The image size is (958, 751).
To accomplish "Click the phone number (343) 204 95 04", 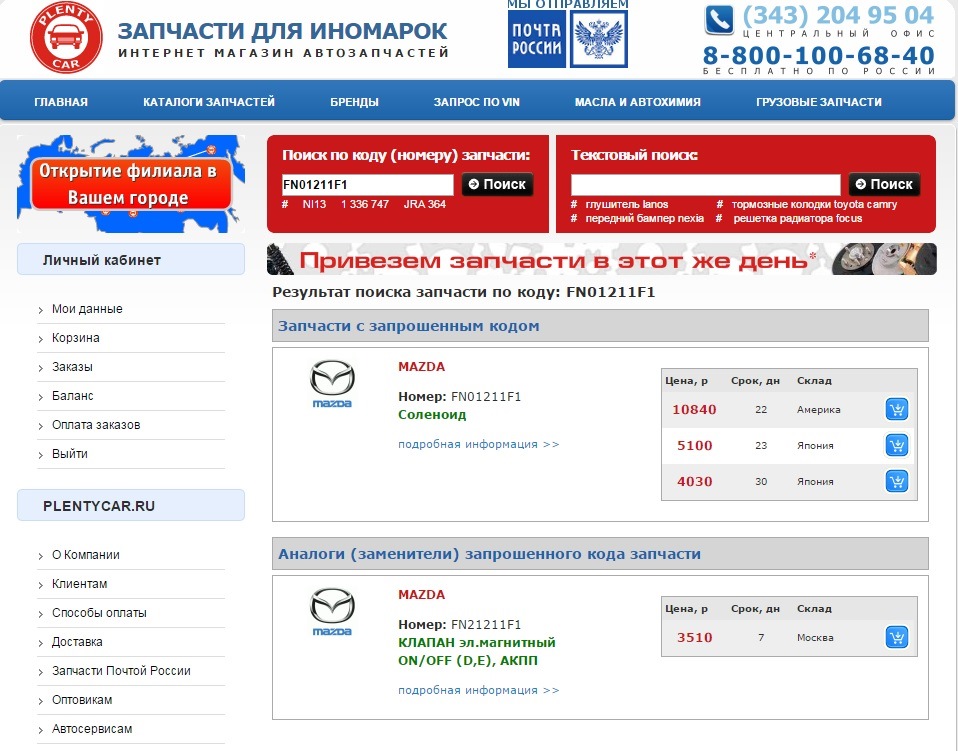I will coord(838,15).
